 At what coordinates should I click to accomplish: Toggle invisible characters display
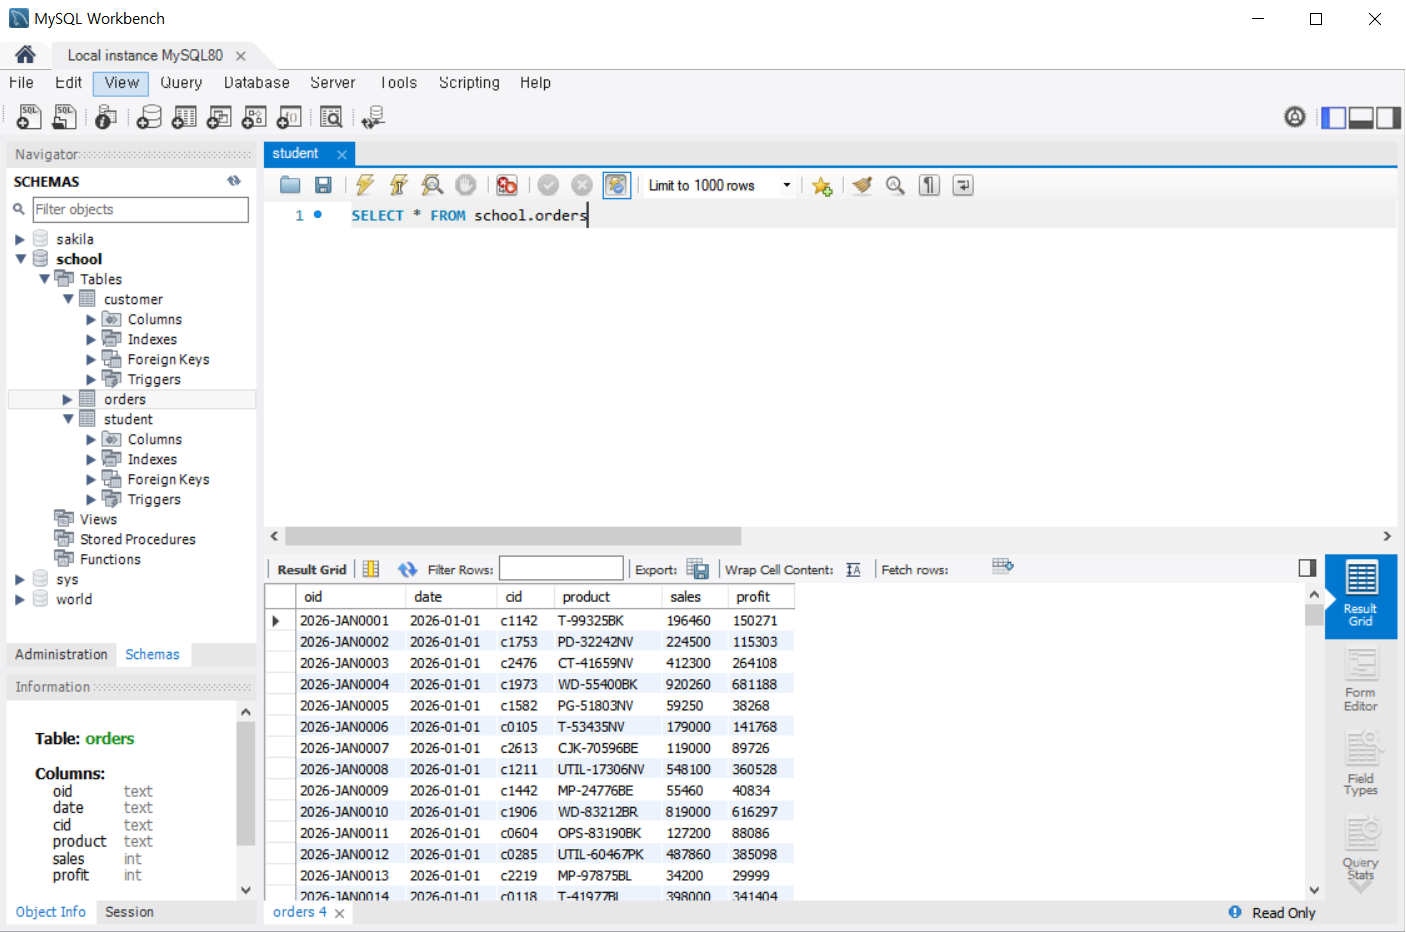(929, 185)
